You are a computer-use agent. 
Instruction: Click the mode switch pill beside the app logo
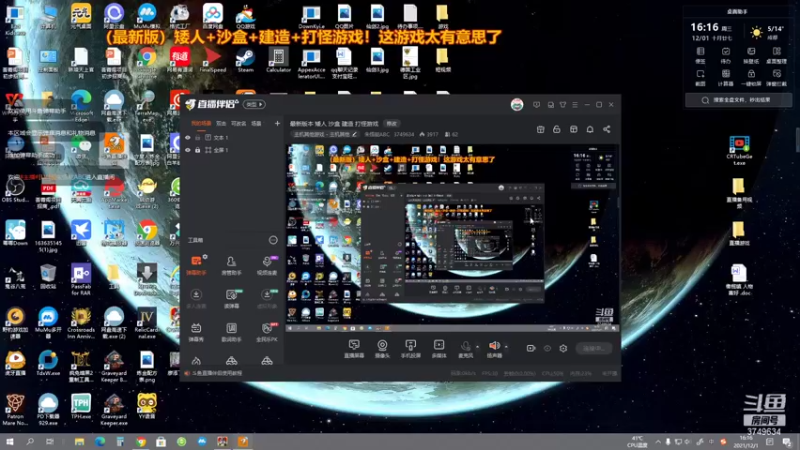point(254,105)
